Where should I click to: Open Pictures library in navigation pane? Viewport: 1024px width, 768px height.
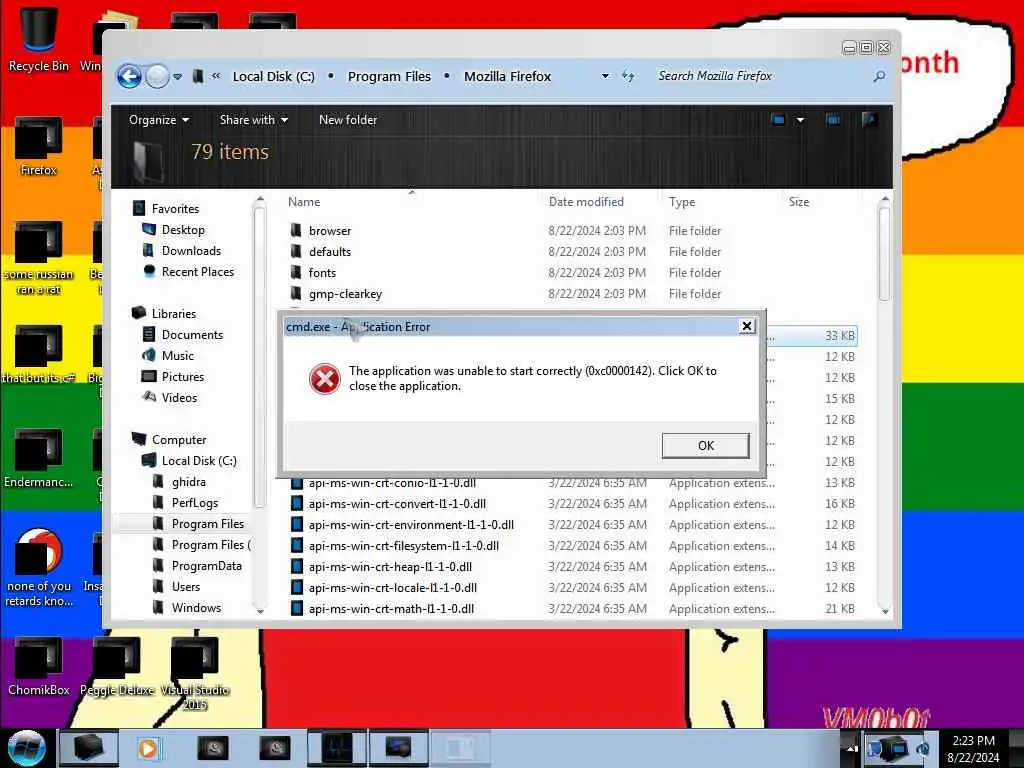pyautogui.click(x=182, y=377)
